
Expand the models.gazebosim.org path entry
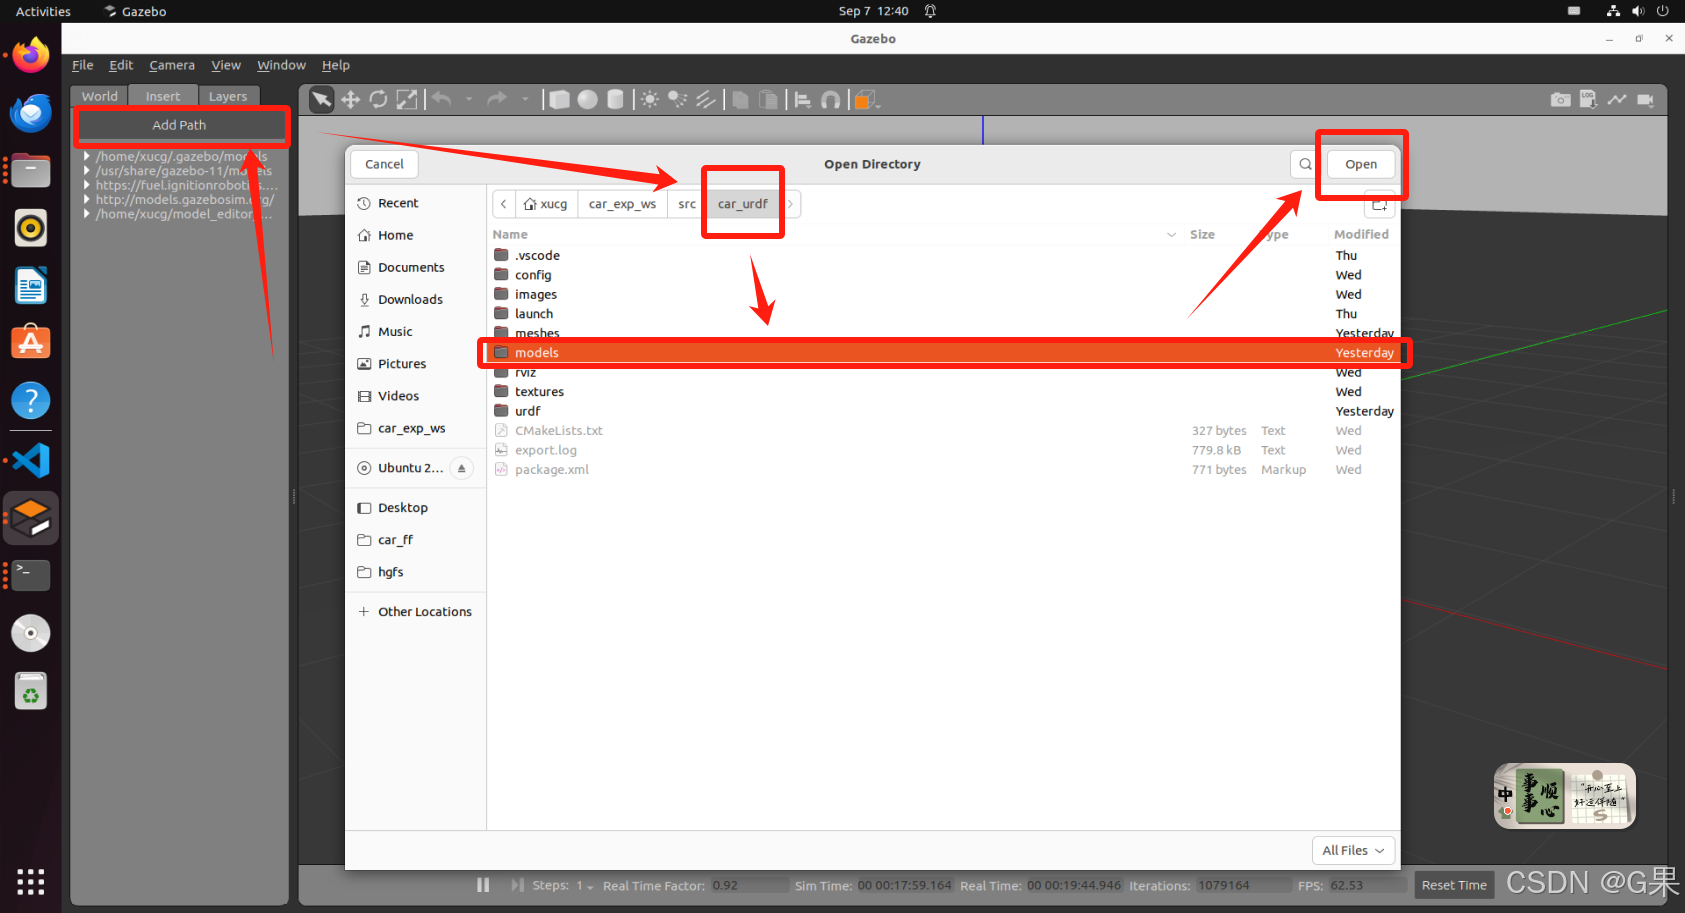click(x=87, y=199)
